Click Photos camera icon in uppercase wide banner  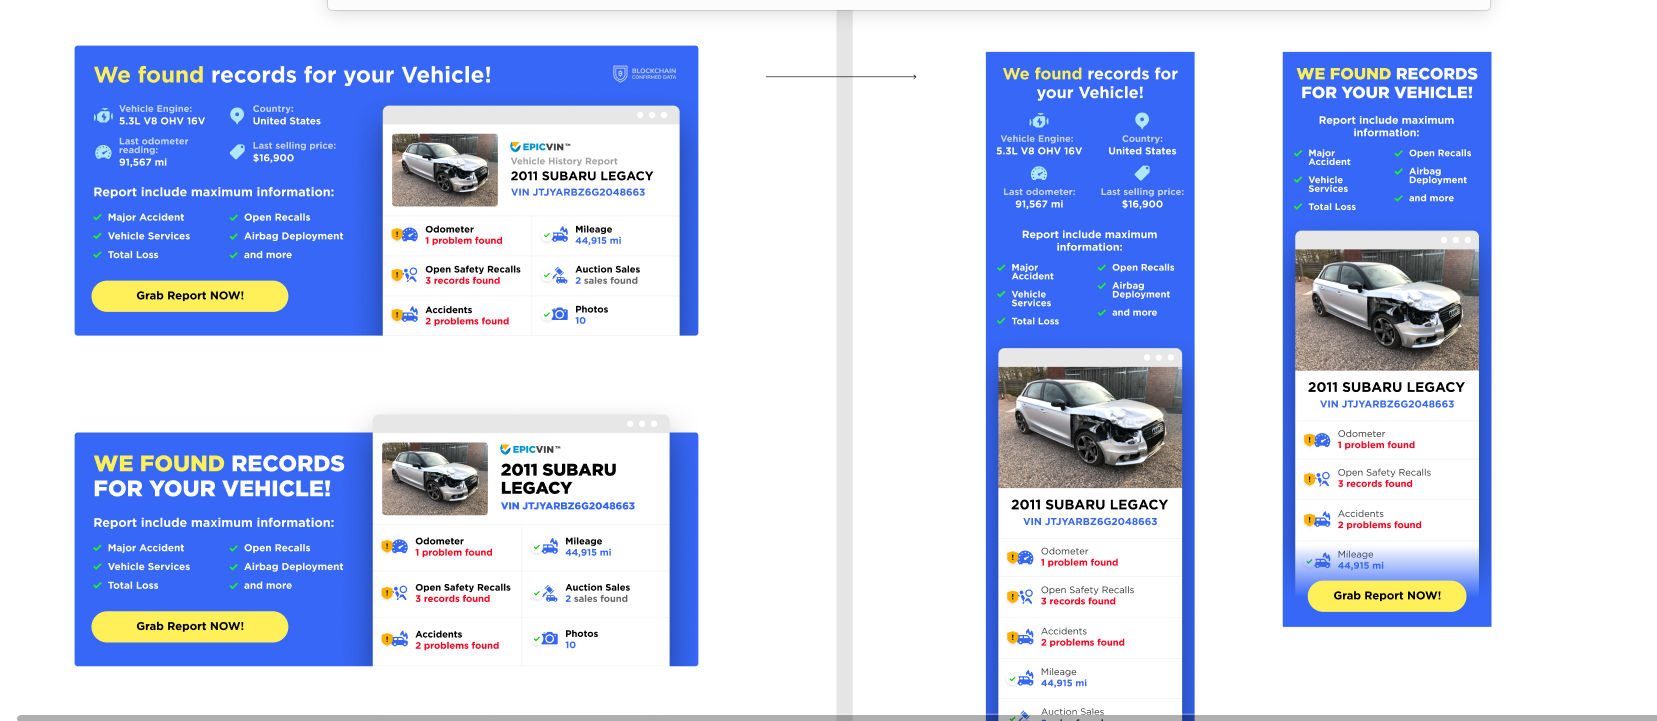(546, 639)
